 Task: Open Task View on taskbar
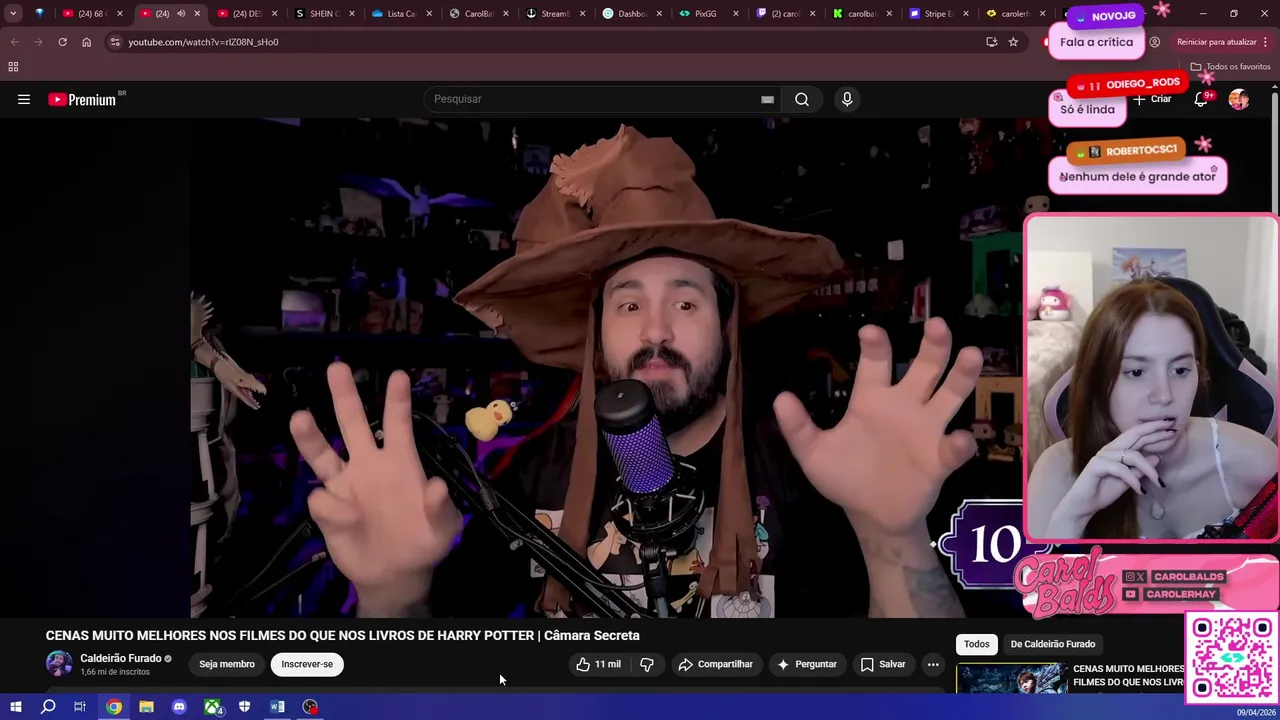pyautogui.click(x=80, y=707)
